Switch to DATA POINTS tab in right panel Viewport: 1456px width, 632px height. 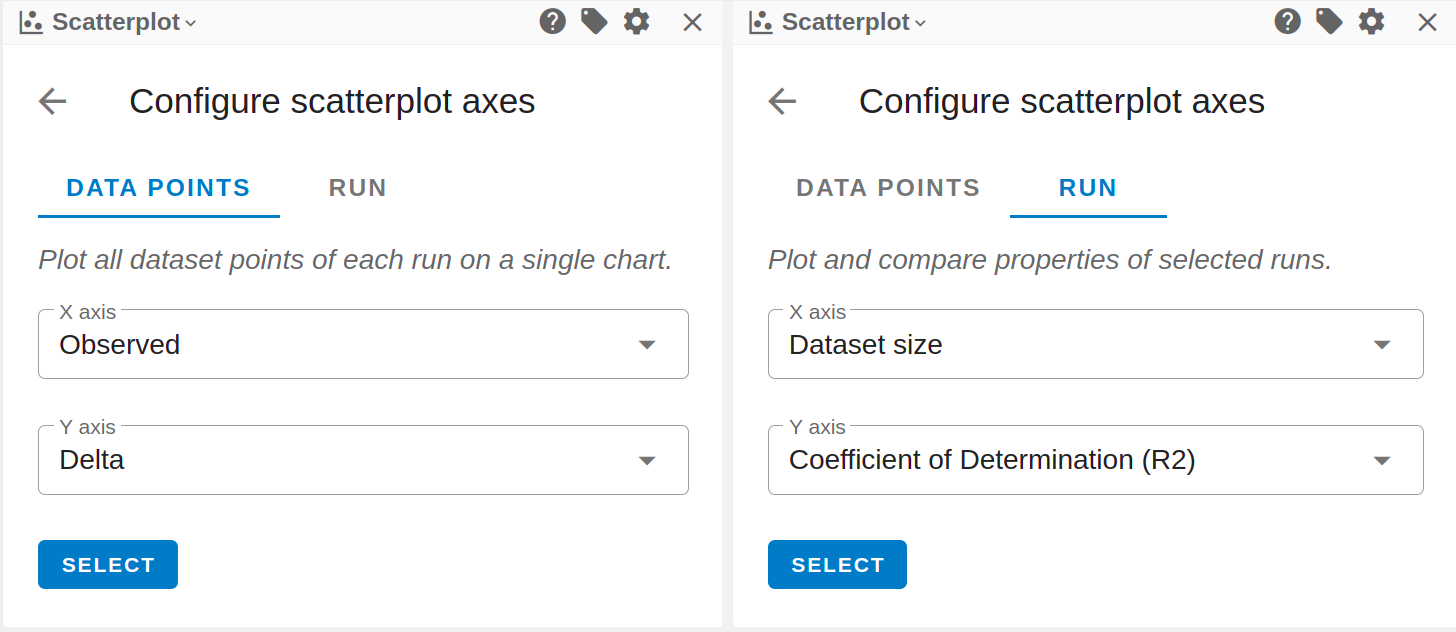pos(888,188)
